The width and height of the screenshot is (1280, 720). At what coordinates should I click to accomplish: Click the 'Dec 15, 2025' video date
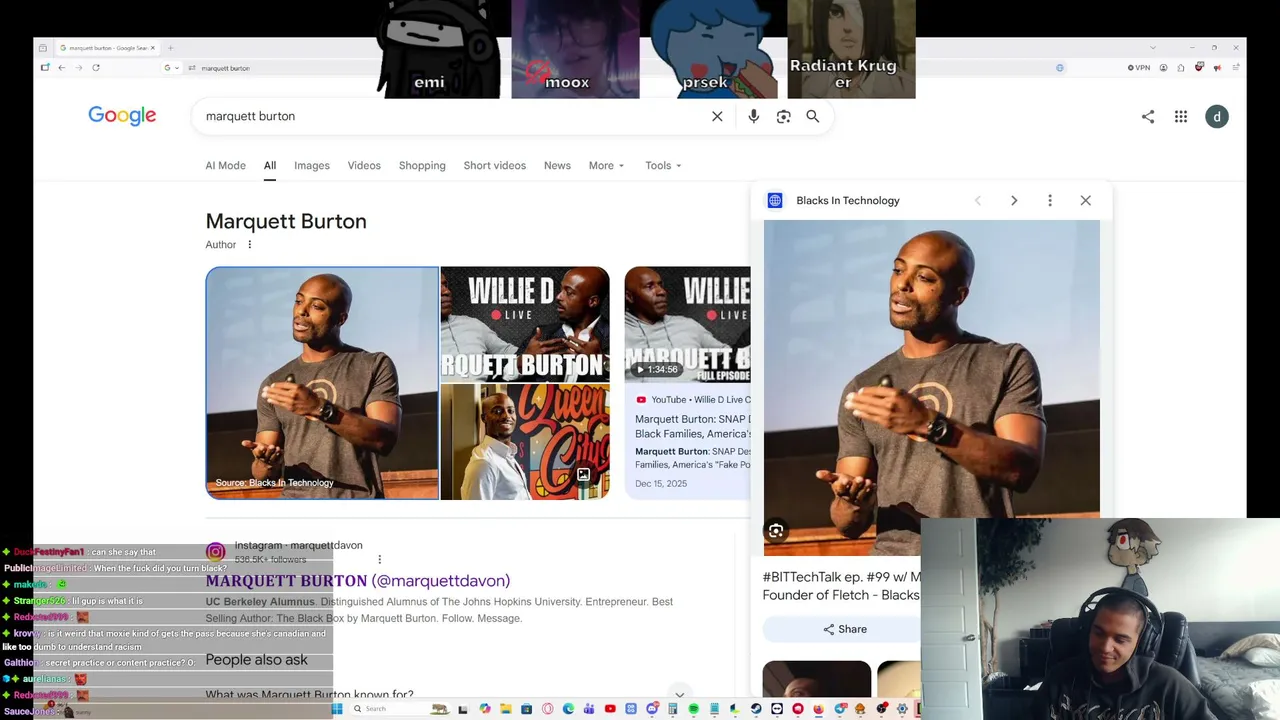(661, 484)
